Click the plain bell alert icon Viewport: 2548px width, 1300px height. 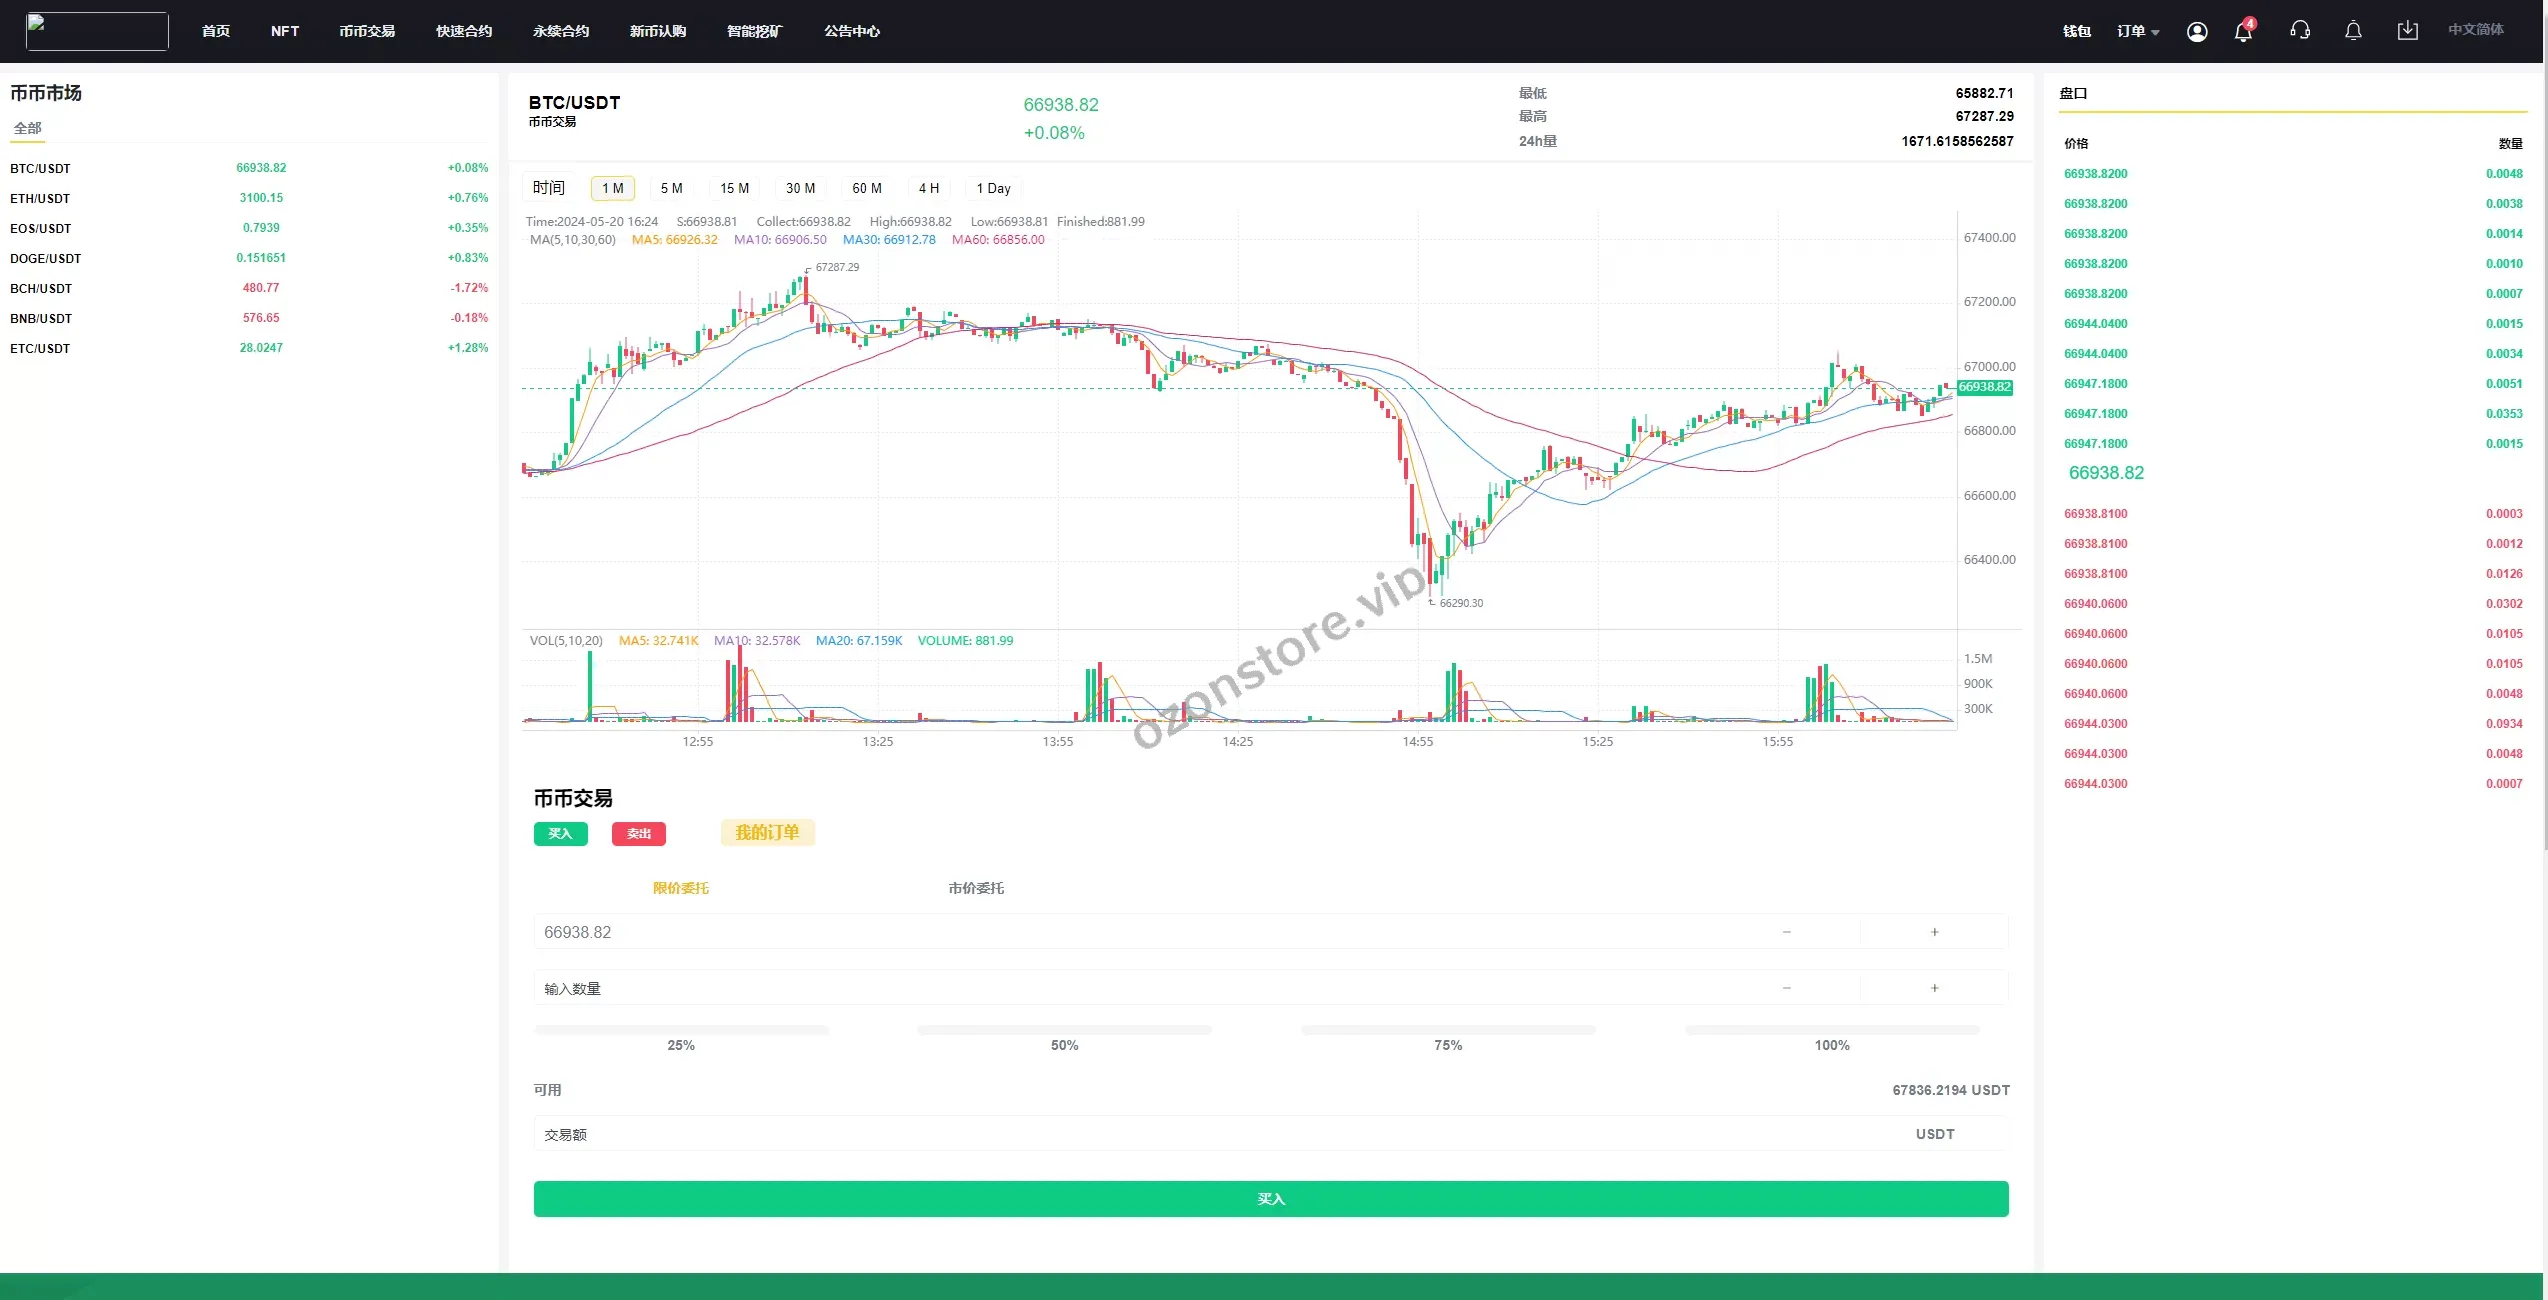tap(2353, 31)
